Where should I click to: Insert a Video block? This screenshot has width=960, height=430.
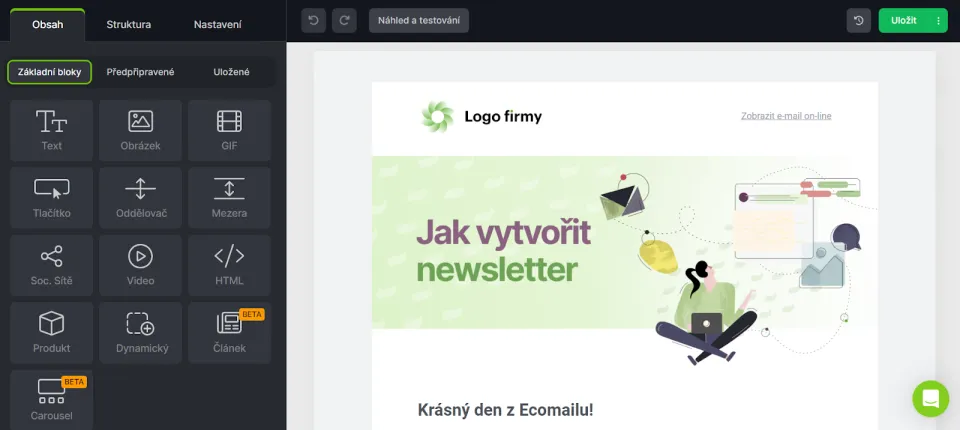(x=140, y=265)
